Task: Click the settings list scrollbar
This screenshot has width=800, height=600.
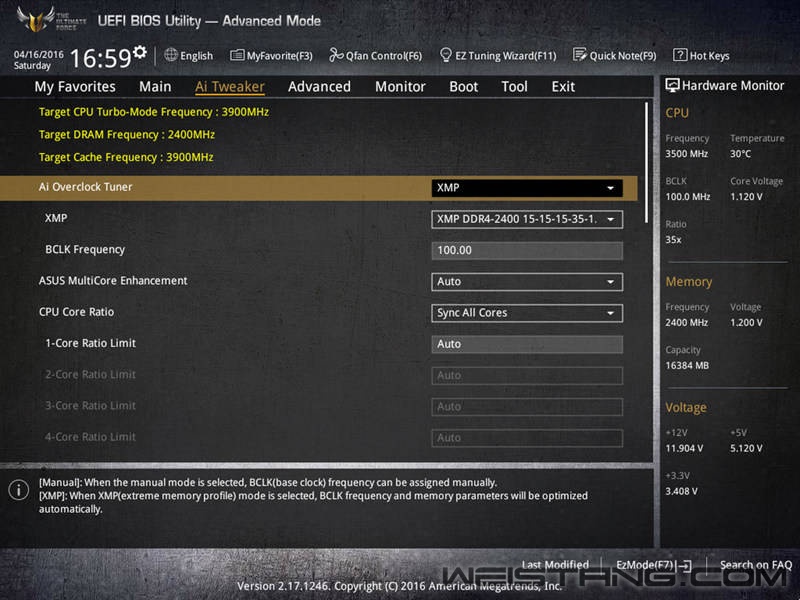Action: point(646,162)
